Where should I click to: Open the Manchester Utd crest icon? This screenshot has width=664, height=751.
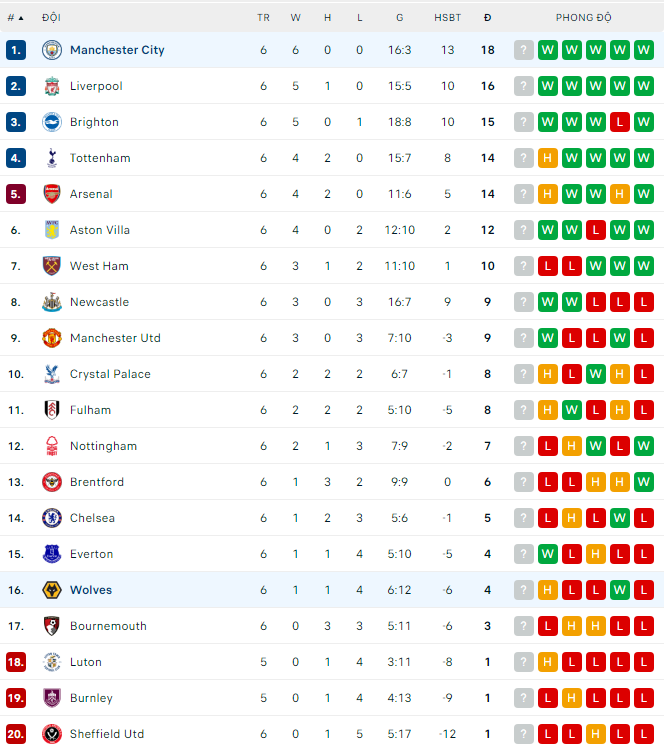pyautogui.click(x=52, y=338)
